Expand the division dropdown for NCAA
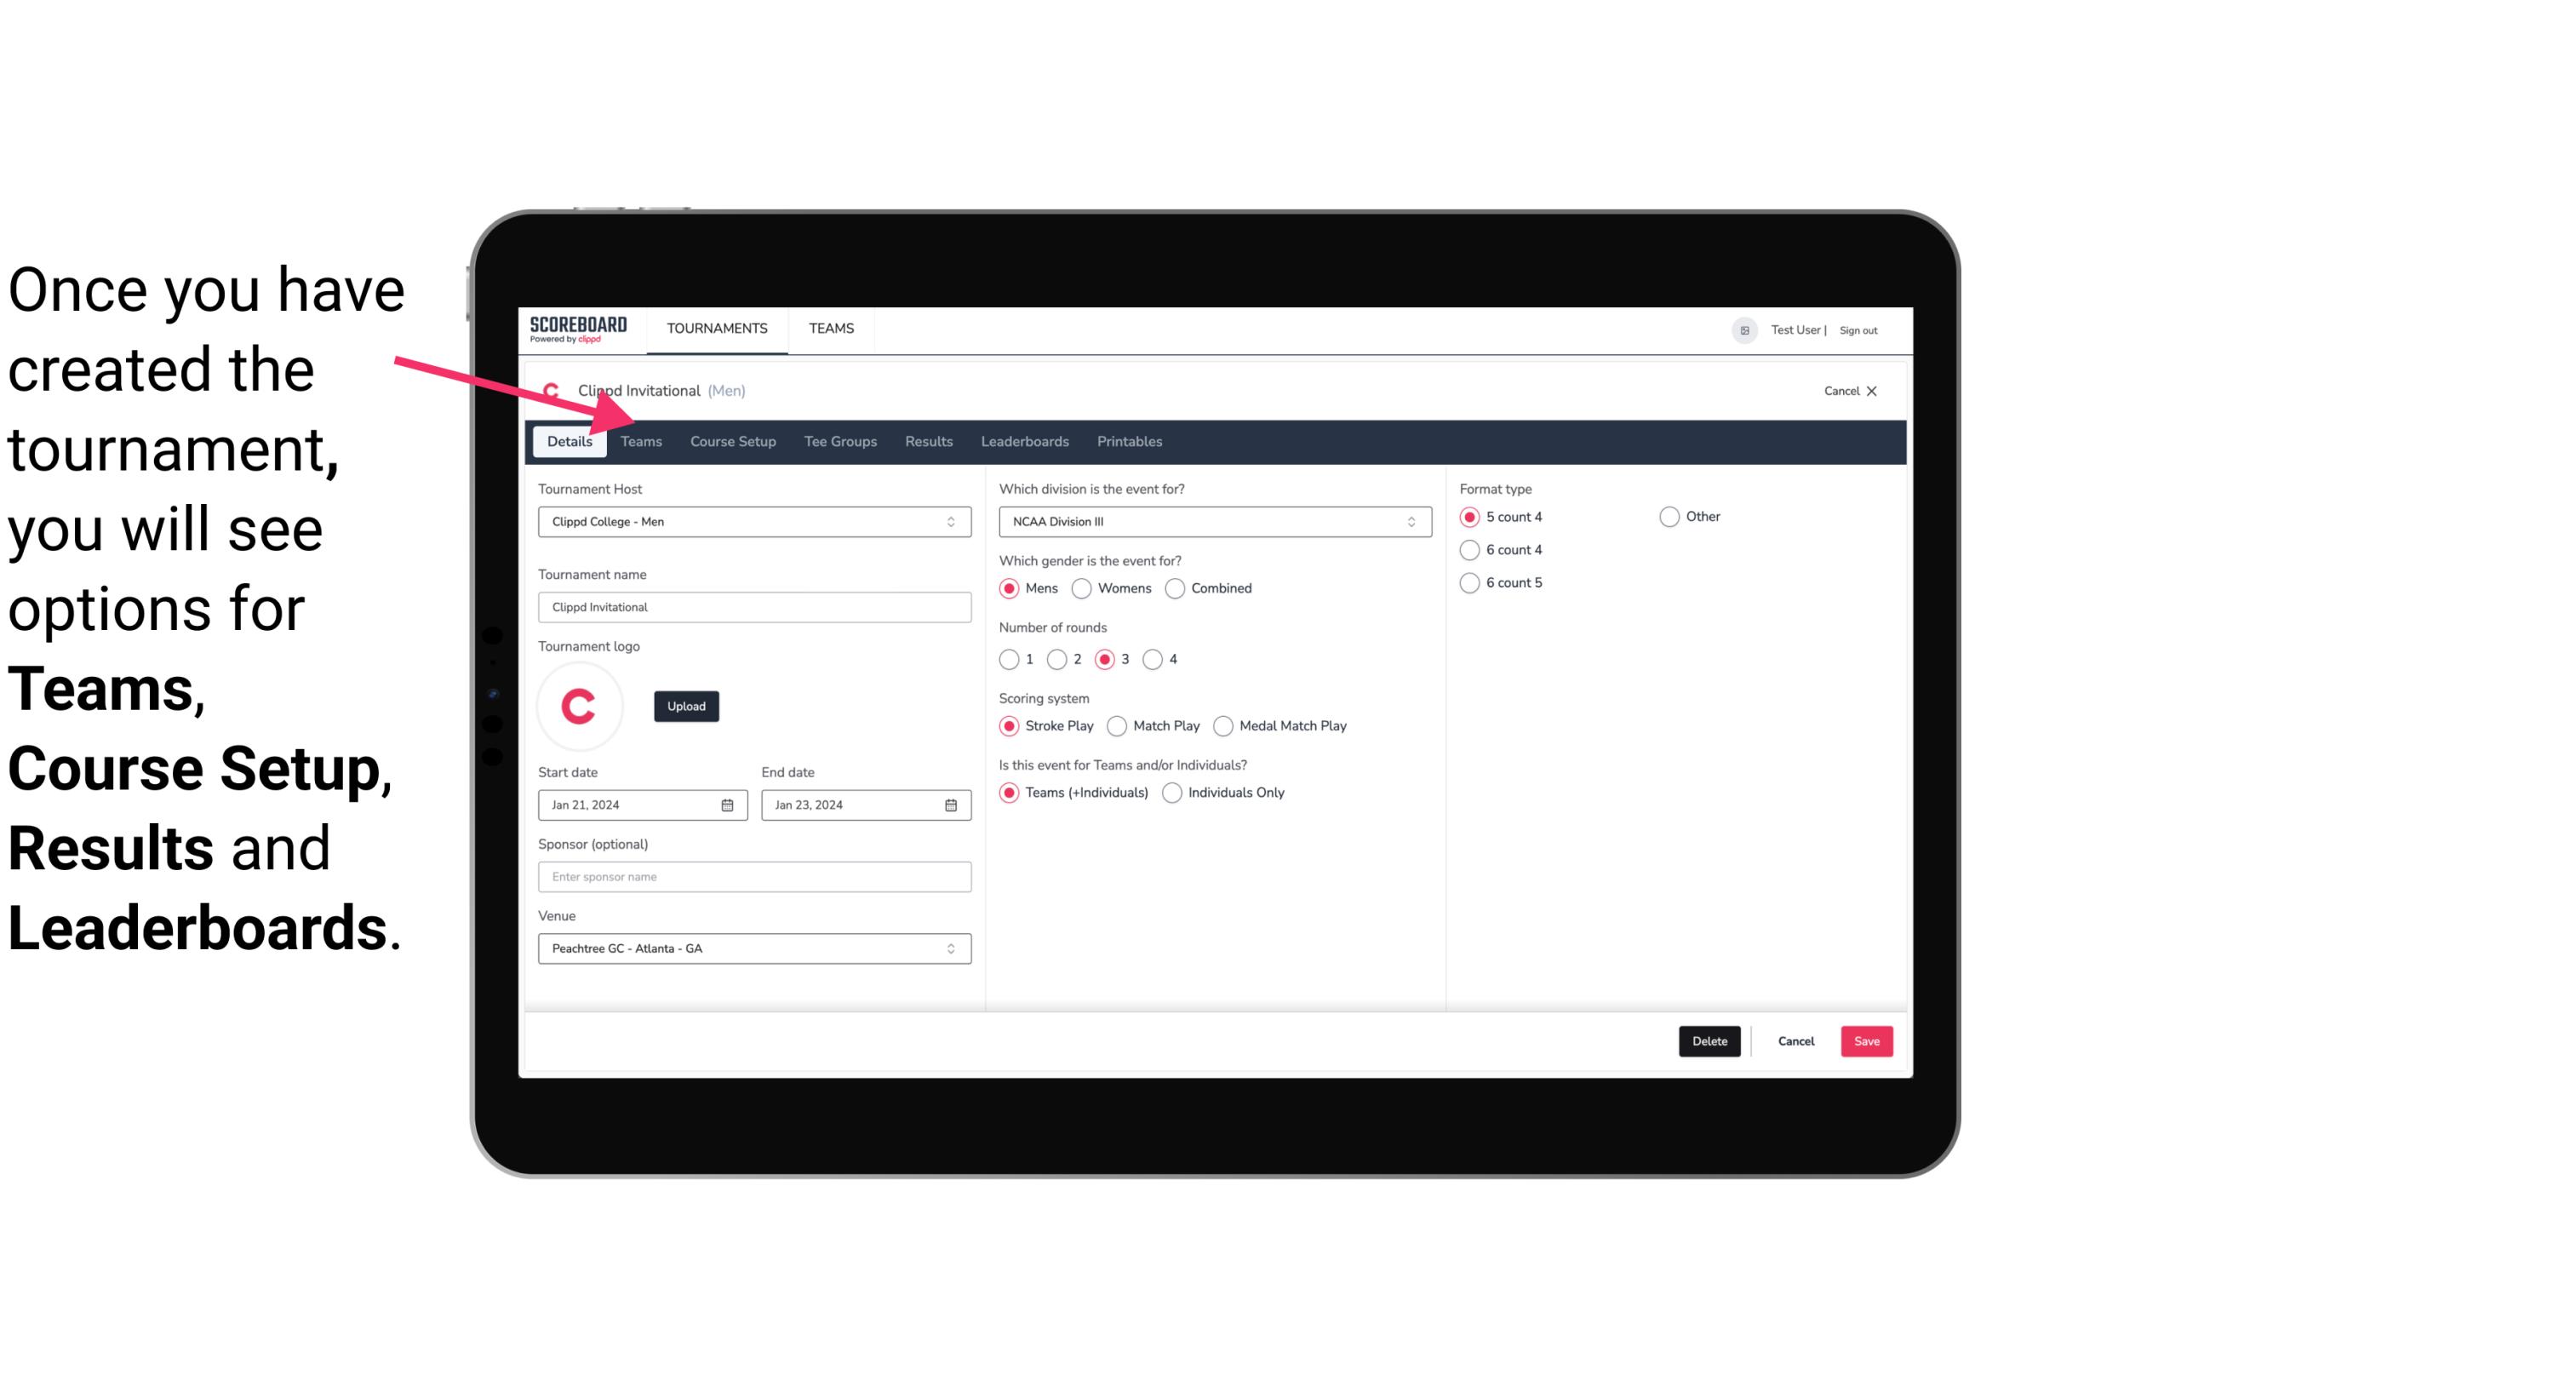Image resolution: width=2576 pixels, height=1386 pixels. tap(1405, 521)
